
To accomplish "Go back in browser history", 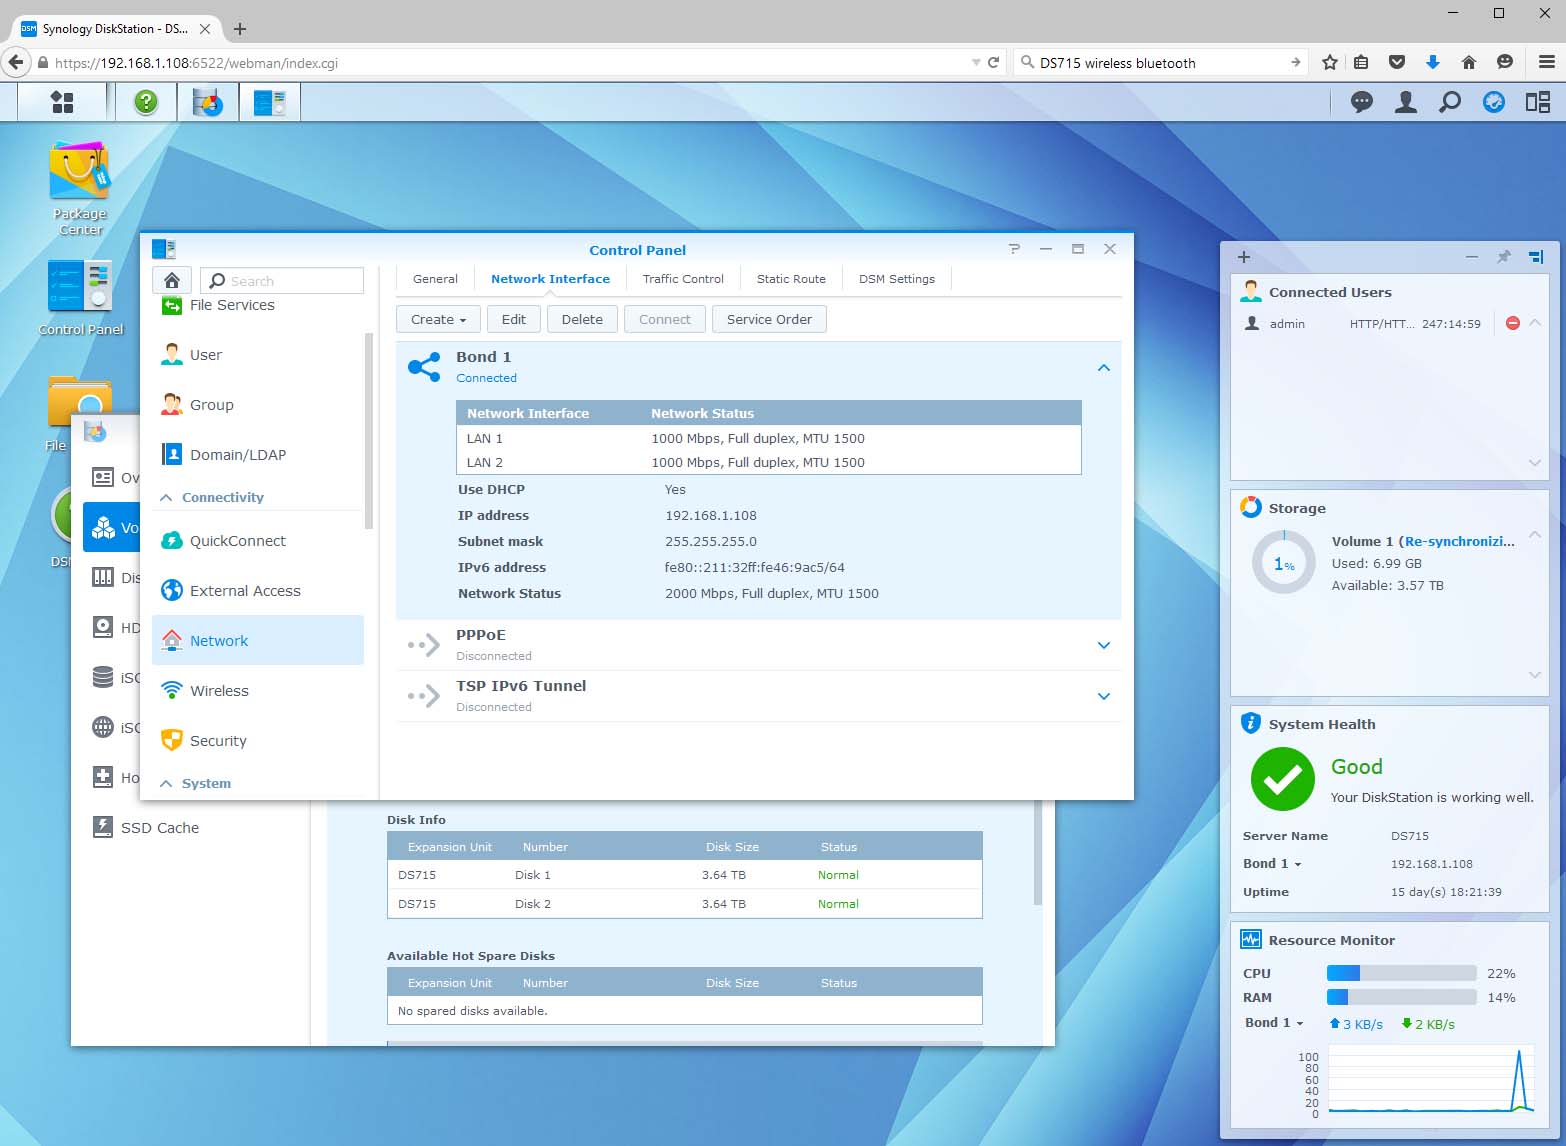I will click(x=15, y=62).
